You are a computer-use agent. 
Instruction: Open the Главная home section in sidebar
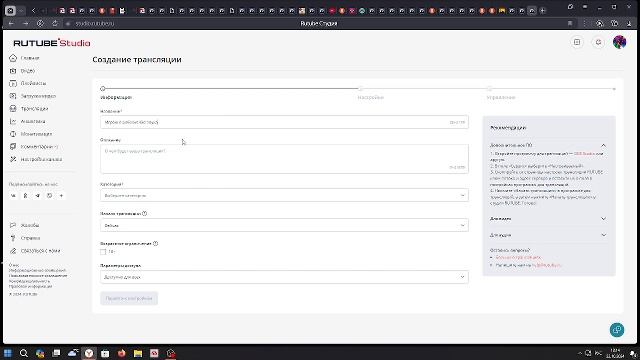24,58
